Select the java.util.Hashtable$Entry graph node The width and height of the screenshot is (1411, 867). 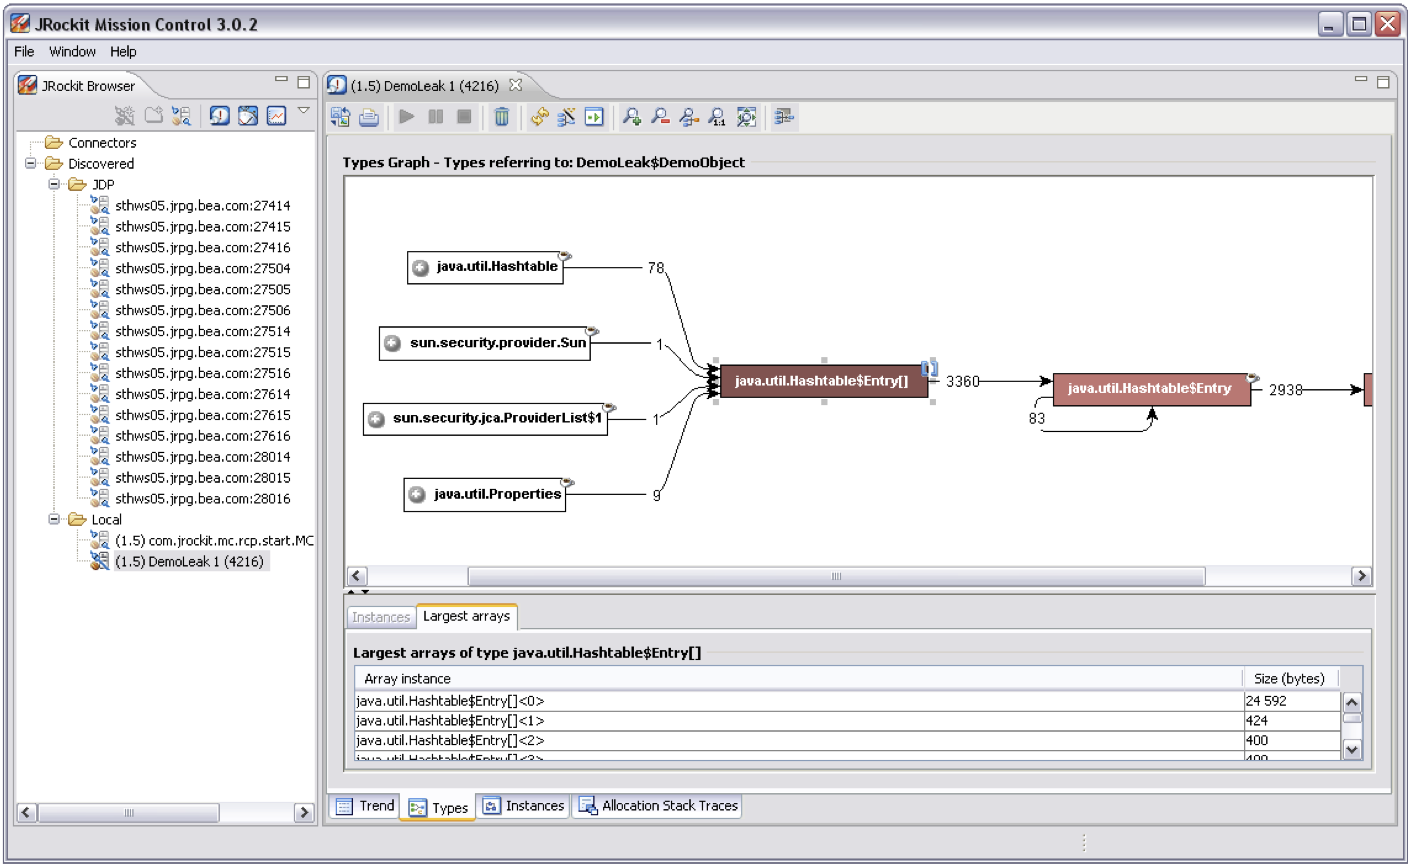(1151, 389)
